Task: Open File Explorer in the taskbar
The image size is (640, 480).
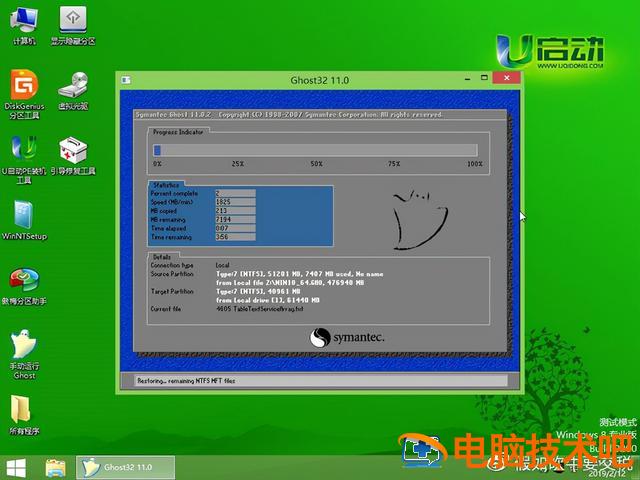Action: tap(56, 468)
